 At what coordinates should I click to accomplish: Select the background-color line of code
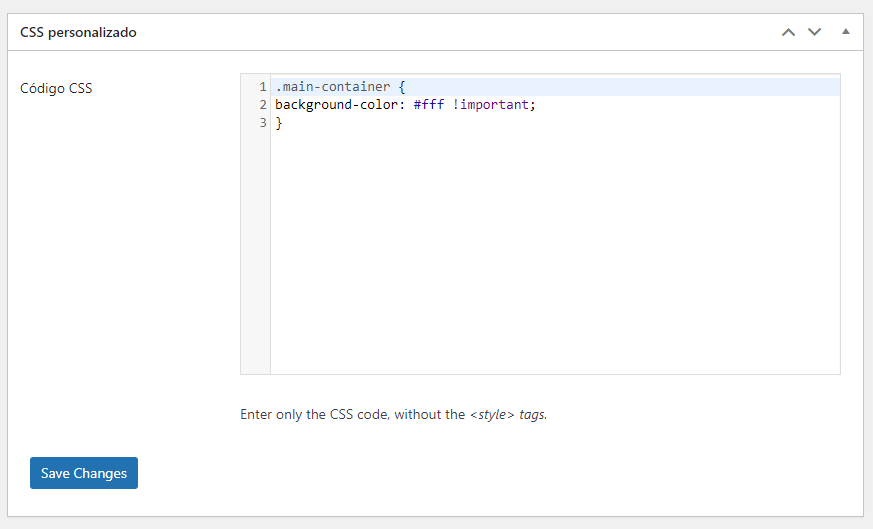[405, 105]
